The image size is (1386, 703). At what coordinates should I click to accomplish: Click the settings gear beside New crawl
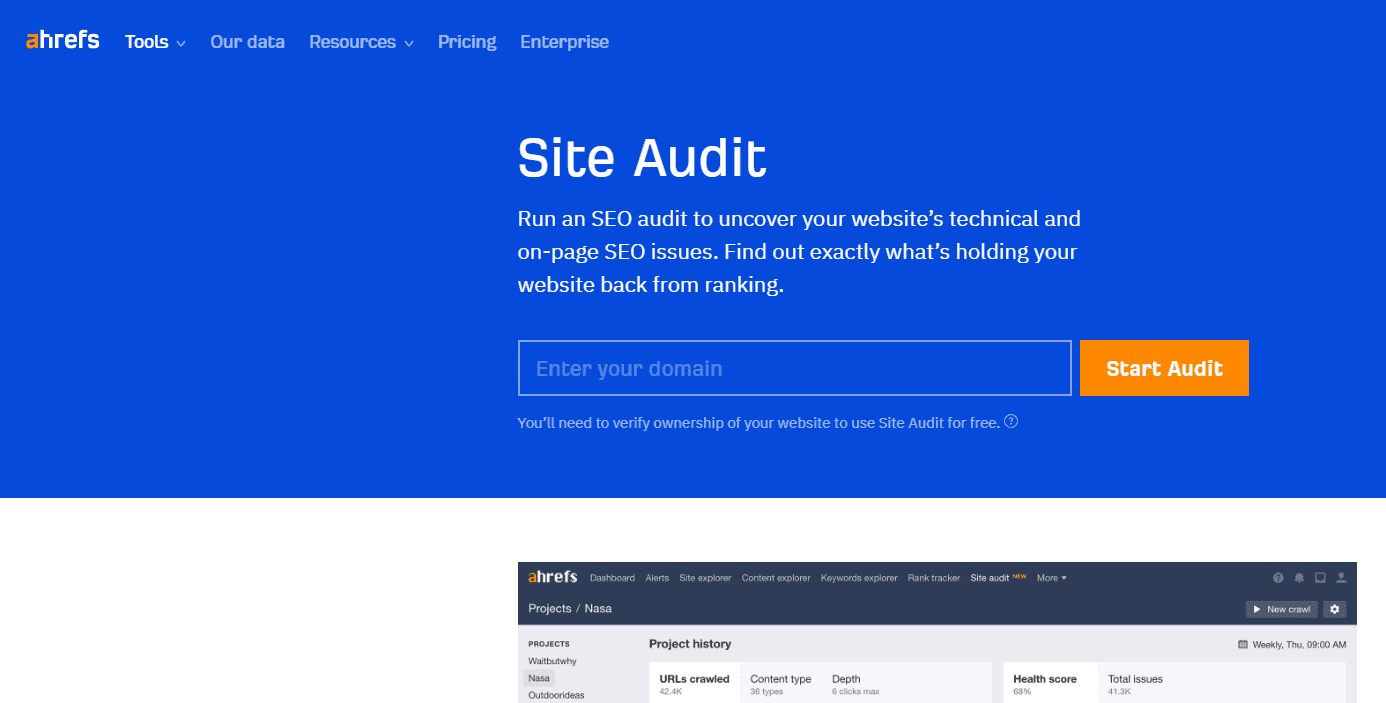coord(1334,609)
